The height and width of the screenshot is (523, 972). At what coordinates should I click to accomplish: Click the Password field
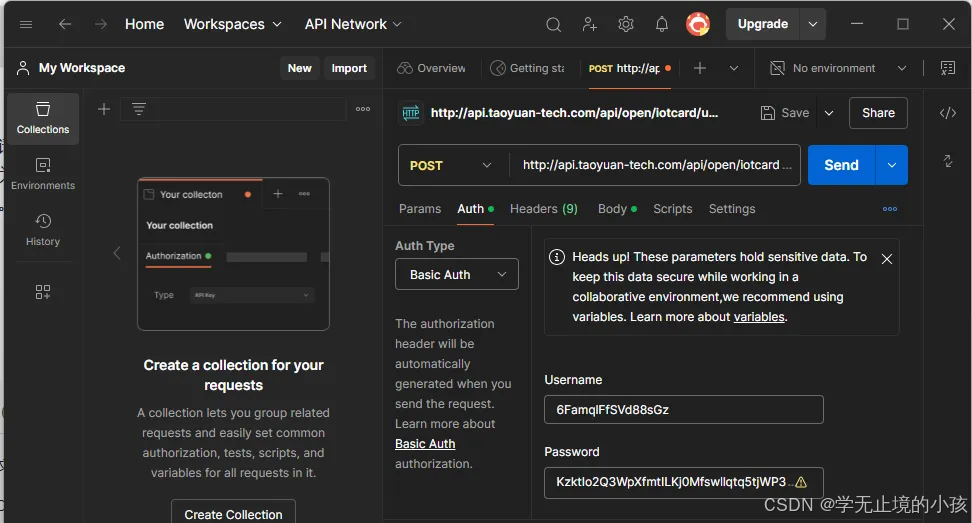point(684,482)
